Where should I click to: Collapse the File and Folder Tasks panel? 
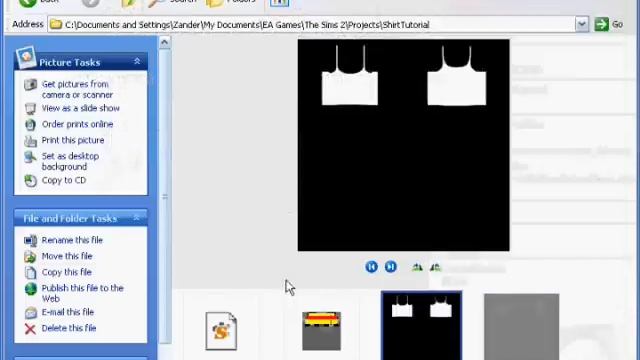(137, 218)
